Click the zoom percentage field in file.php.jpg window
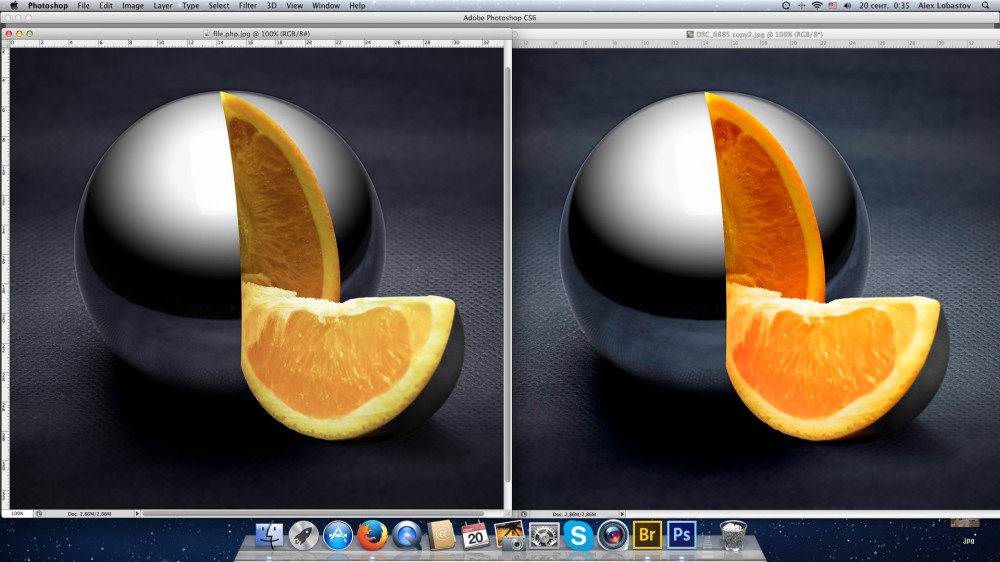Image resolution: width=1000 pixels, height=562 pixels. tap(17, 513)
